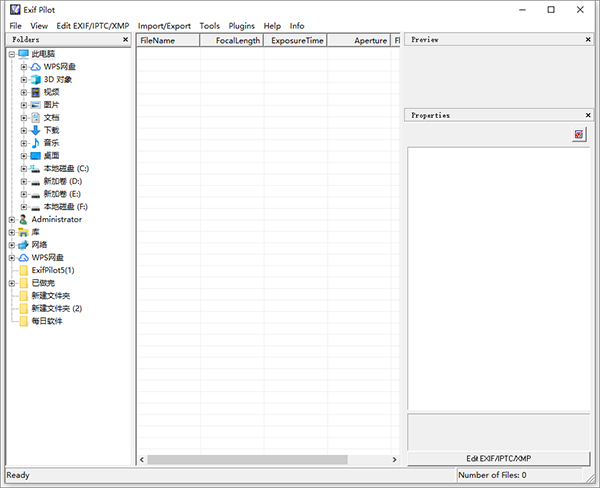
Task: Open the Edit EXIF/IPTC/XMP menu
Action: (93, 25)
